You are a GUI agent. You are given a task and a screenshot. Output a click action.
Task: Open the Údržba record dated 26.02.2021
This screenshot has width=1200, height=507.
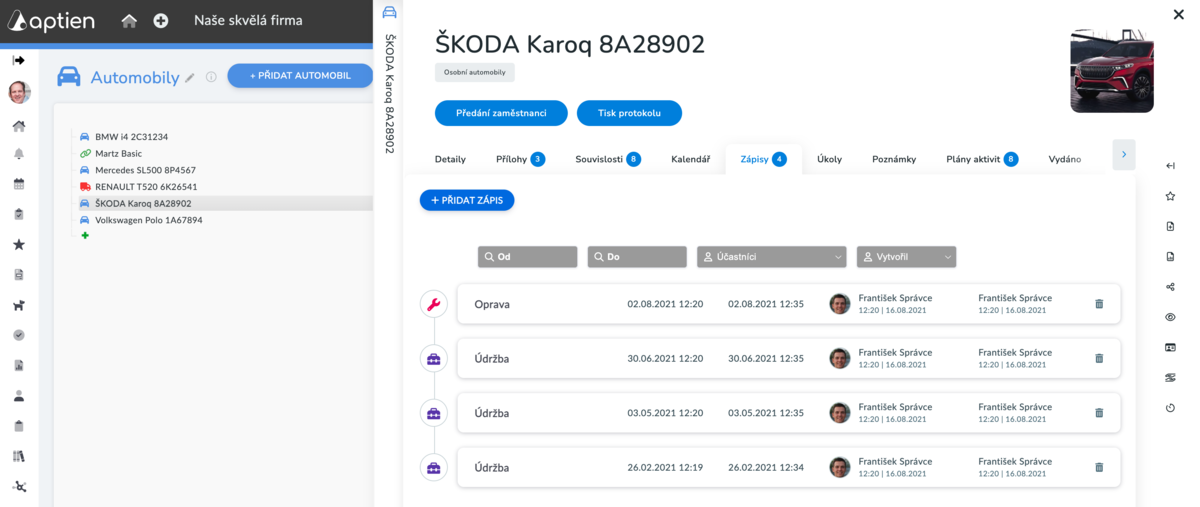tap(788, 467)
